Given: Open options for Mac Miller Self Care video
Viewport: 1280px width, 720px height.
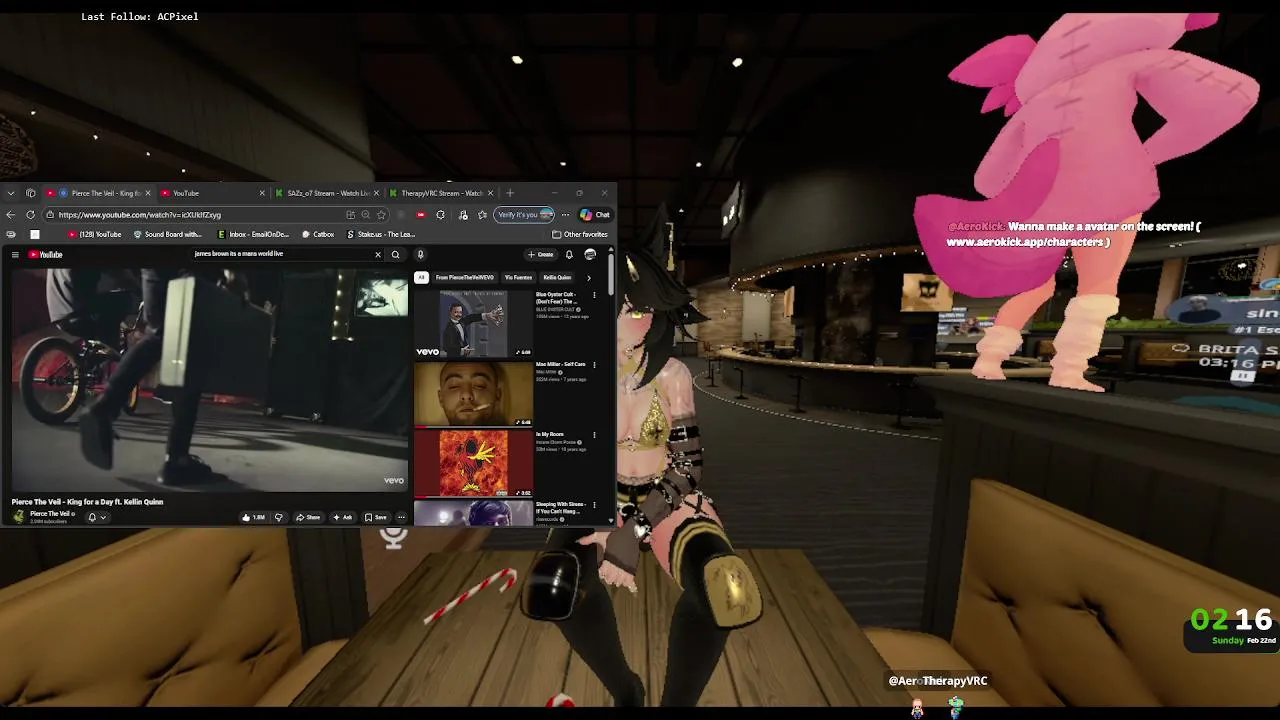Looking at the screenshot, I should pyautogui.click(x=594, y=365).
